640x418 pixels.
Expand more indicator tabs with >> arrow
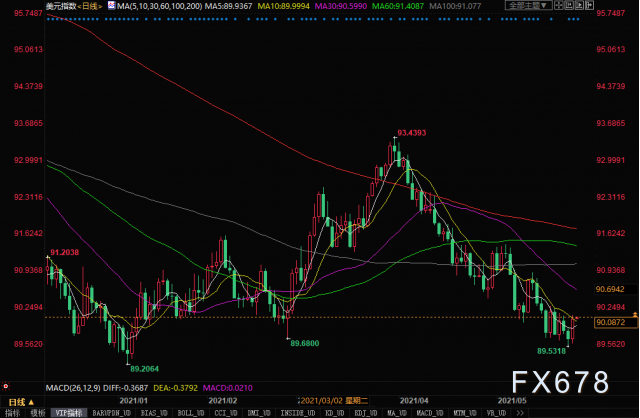click(520, 413)
